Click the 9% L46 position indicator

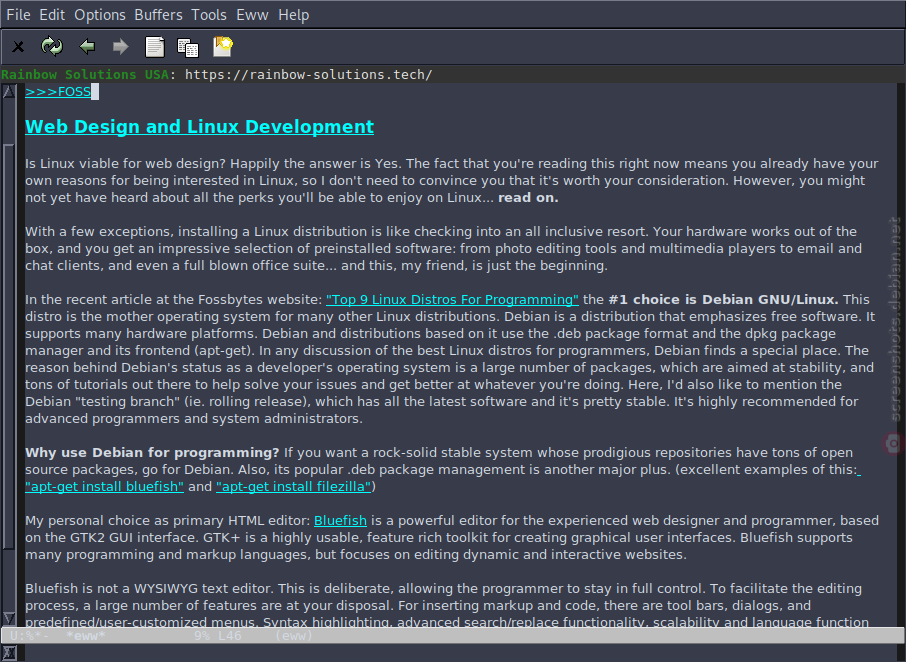coord(218,636)
